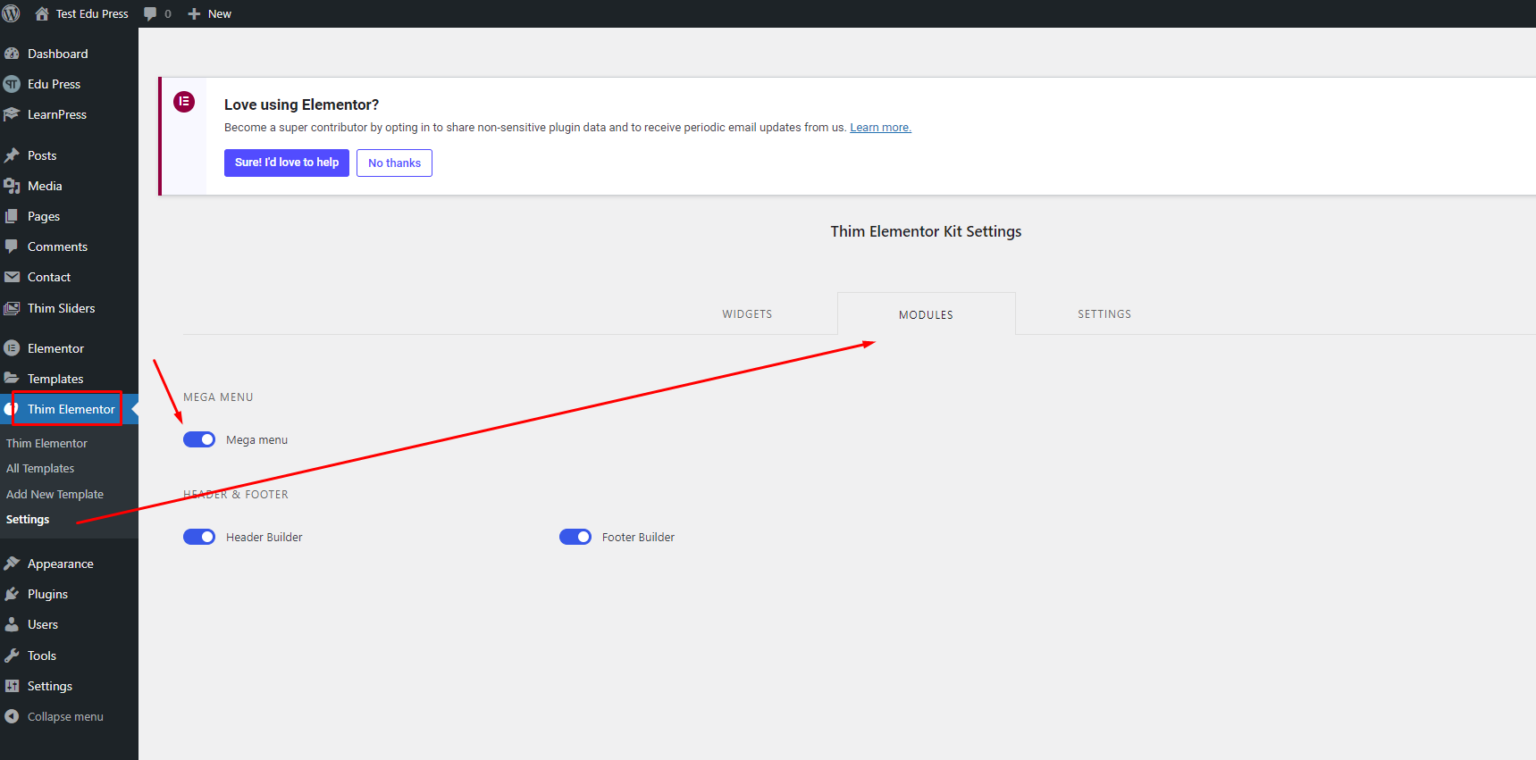1536x760 pixels.
Task: Follow the Learn more link
Action: (880, 128)
